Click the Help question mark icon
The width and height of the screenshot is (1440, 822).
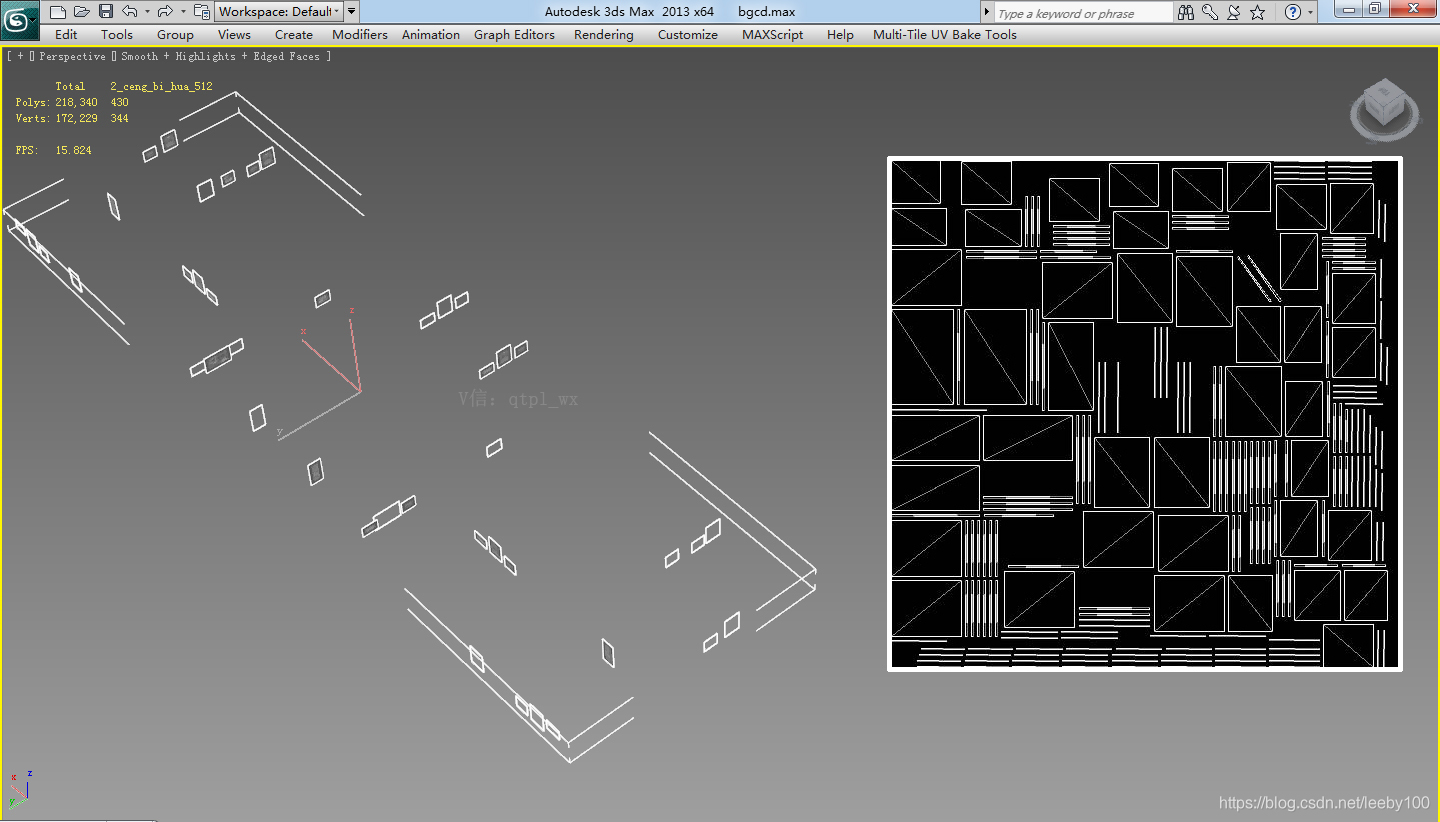(x=1293, y=12)
